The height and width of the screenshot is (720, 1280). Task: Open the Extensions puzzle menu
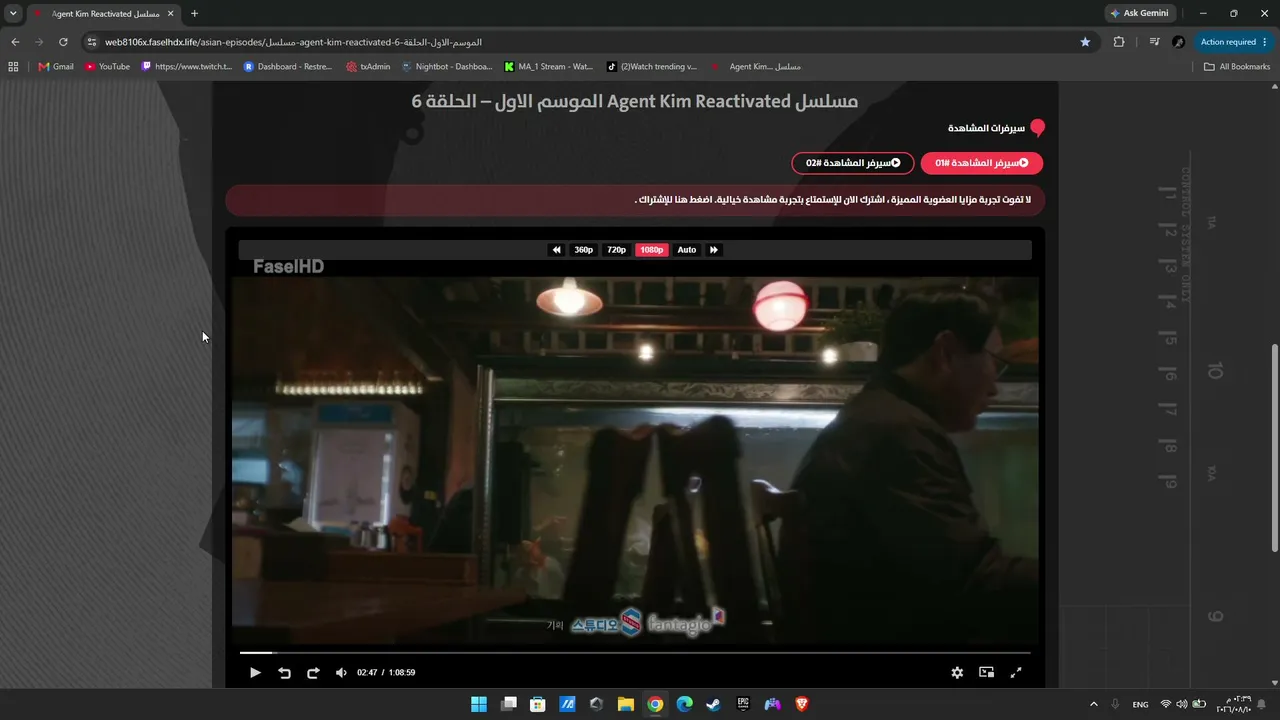pos(1119,42)
